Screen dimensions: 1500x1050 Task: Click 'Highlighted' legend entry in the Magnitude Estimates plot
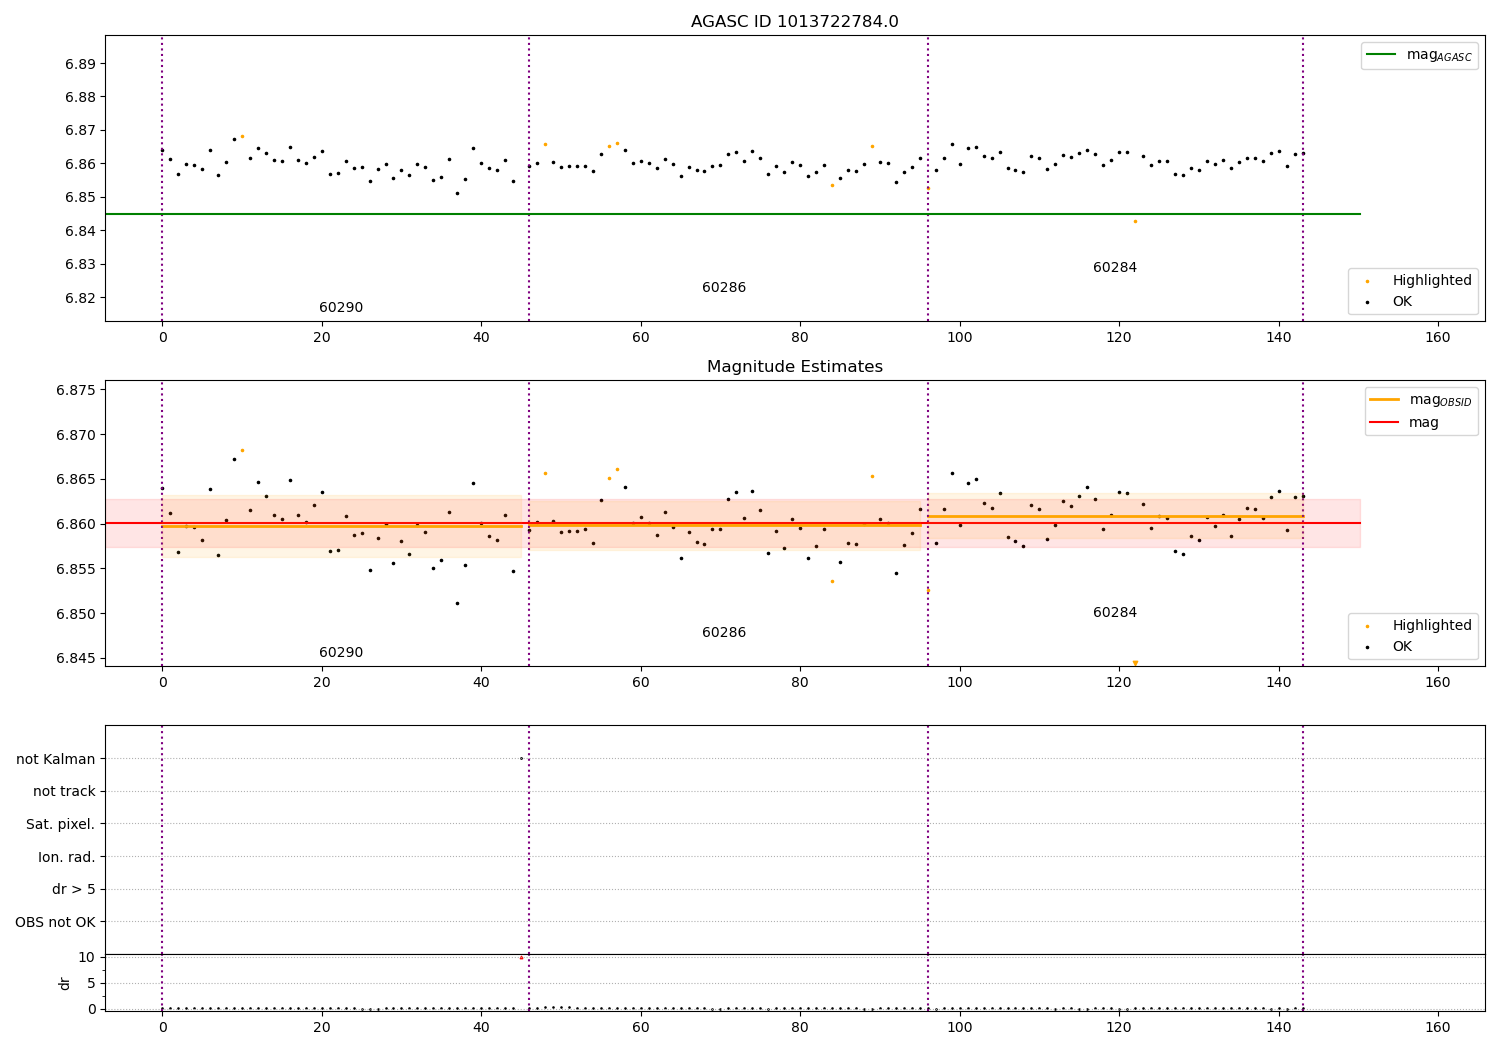click(x=1419, y=625)
